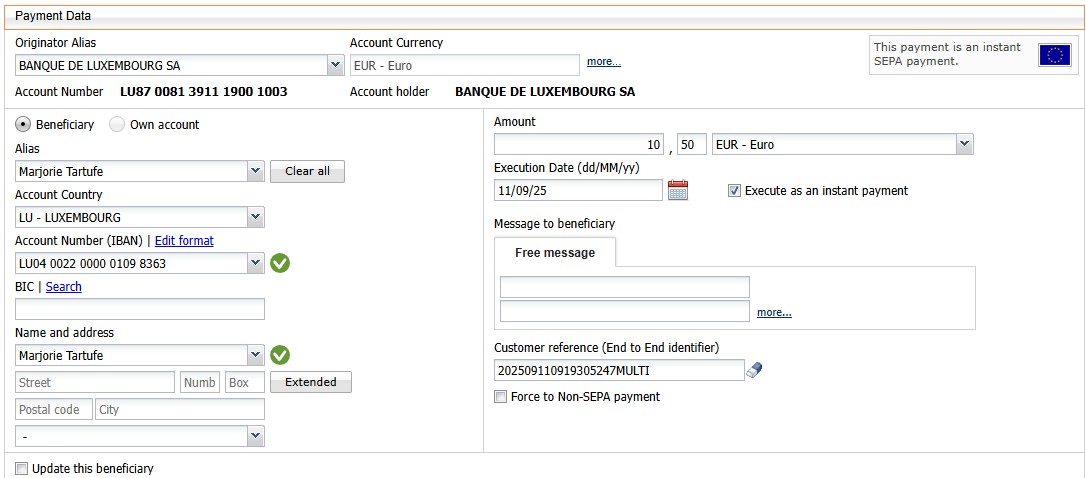Viewport: 1086px width, 478px height.
Task: Click the Account Currency EUR field
Action: click(x=465, y=66)
